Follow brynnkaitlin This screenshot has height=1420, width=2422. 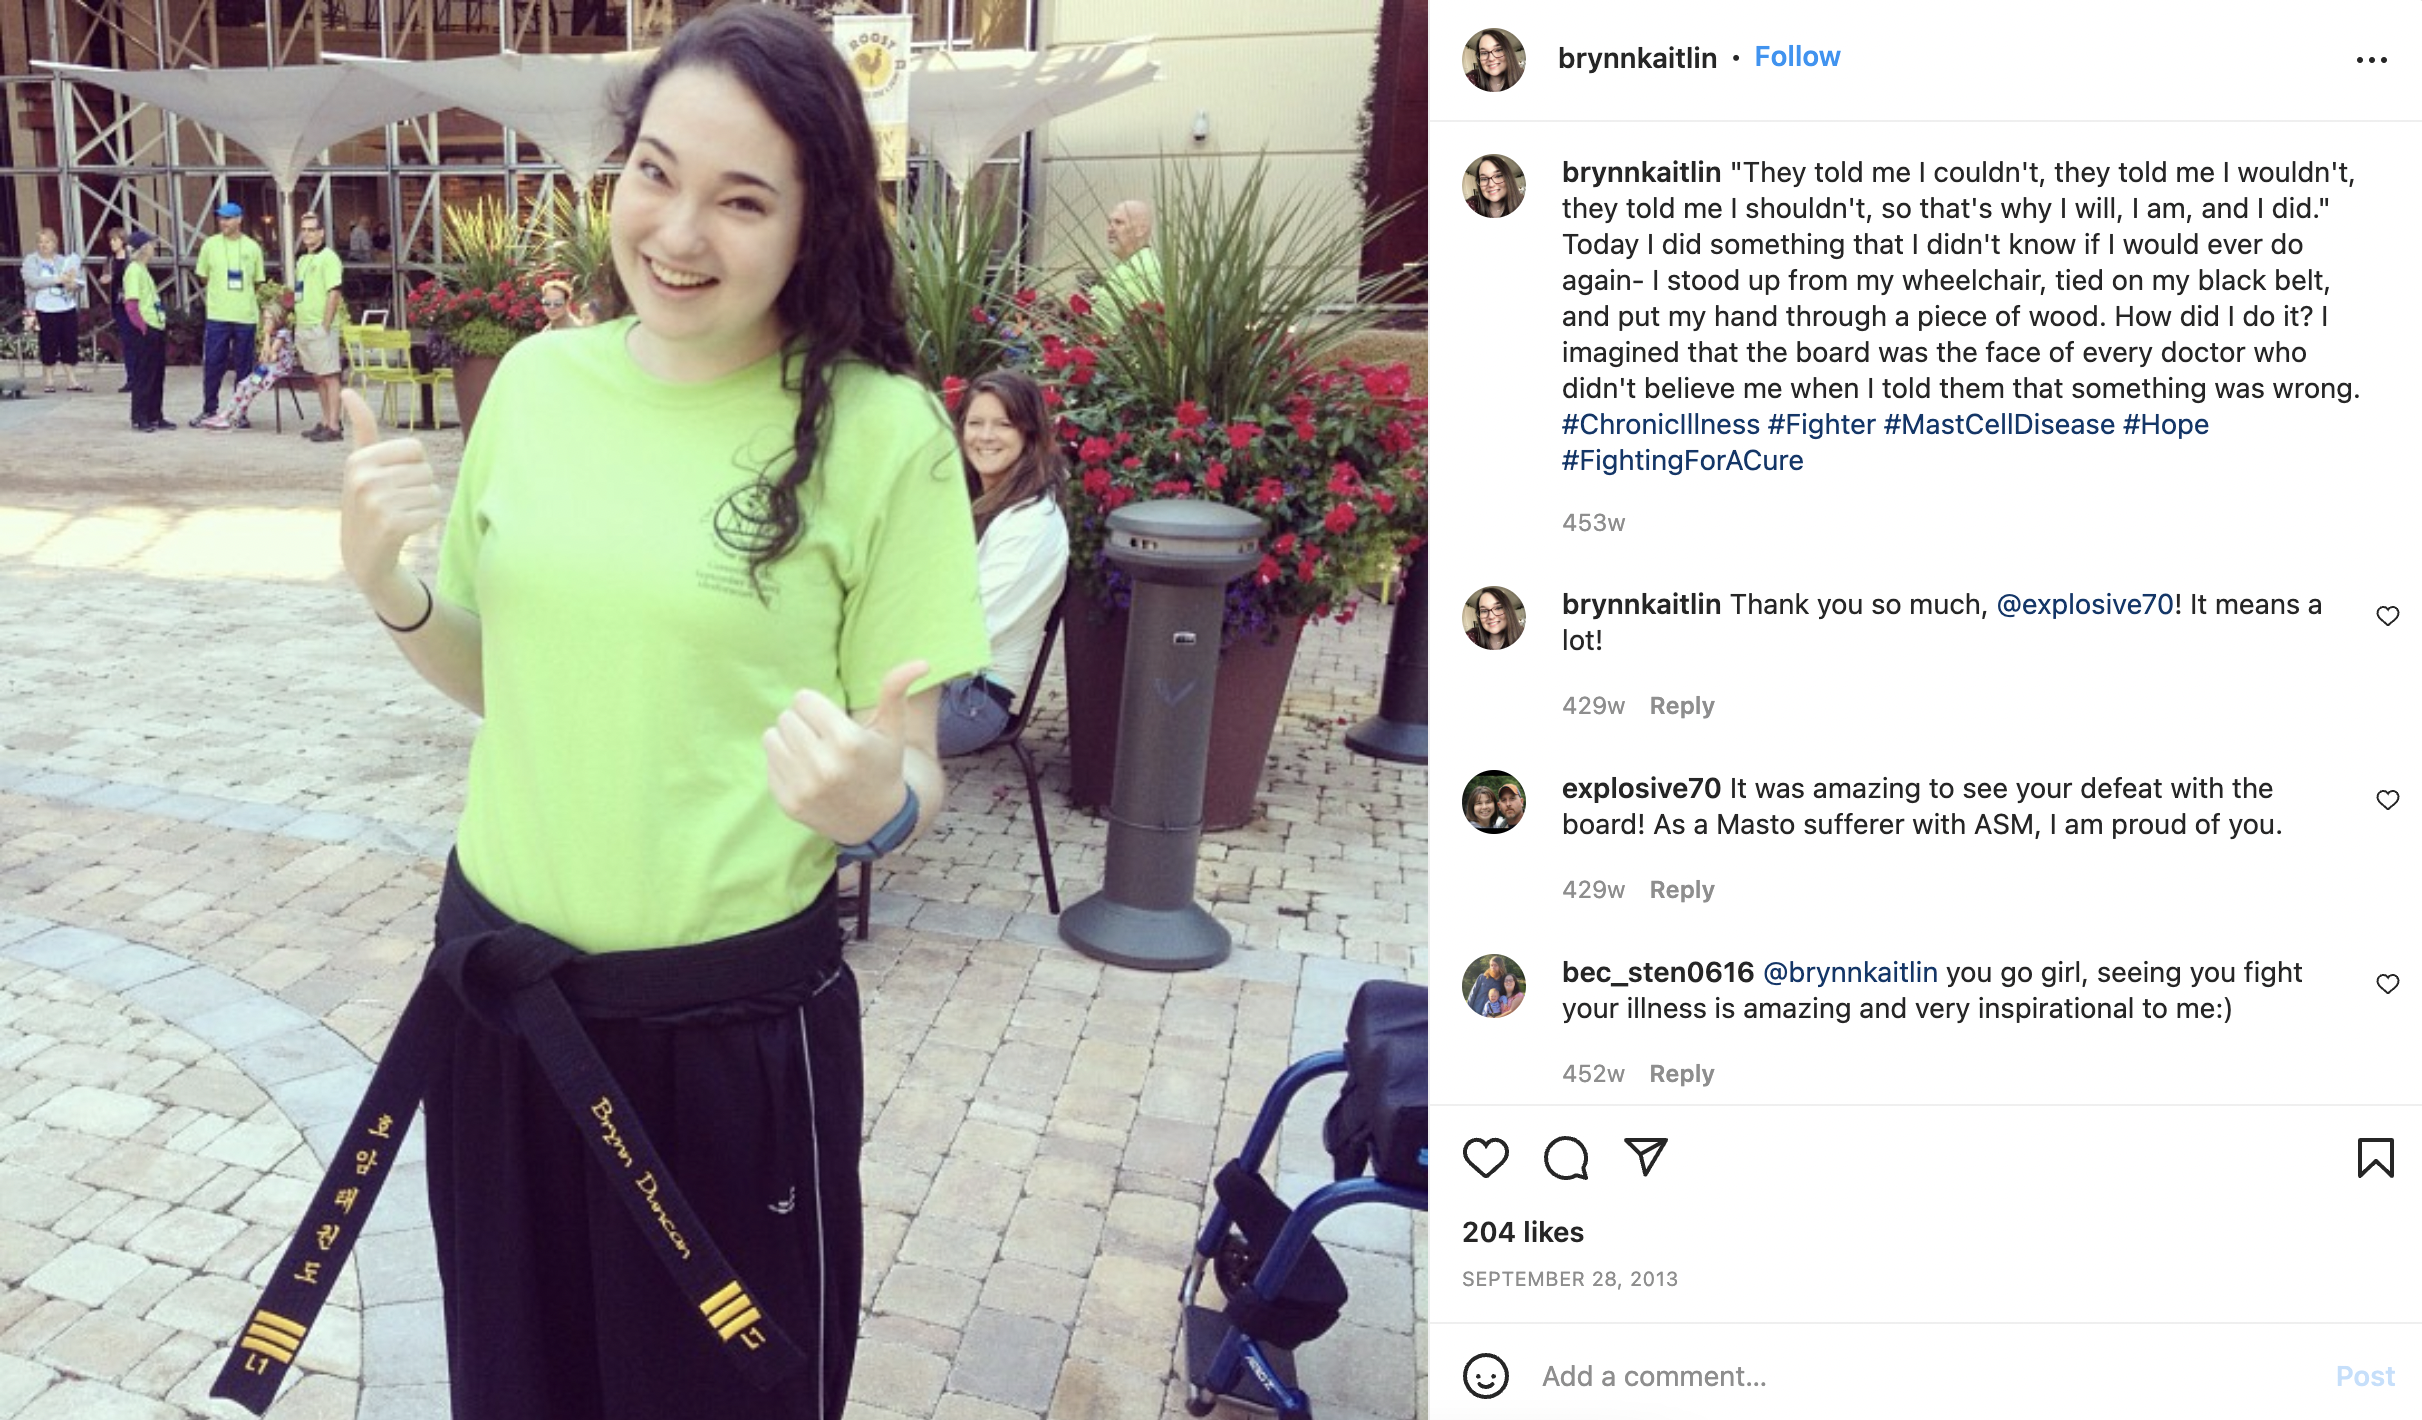pyautogui.click(x=1797, y=57)
